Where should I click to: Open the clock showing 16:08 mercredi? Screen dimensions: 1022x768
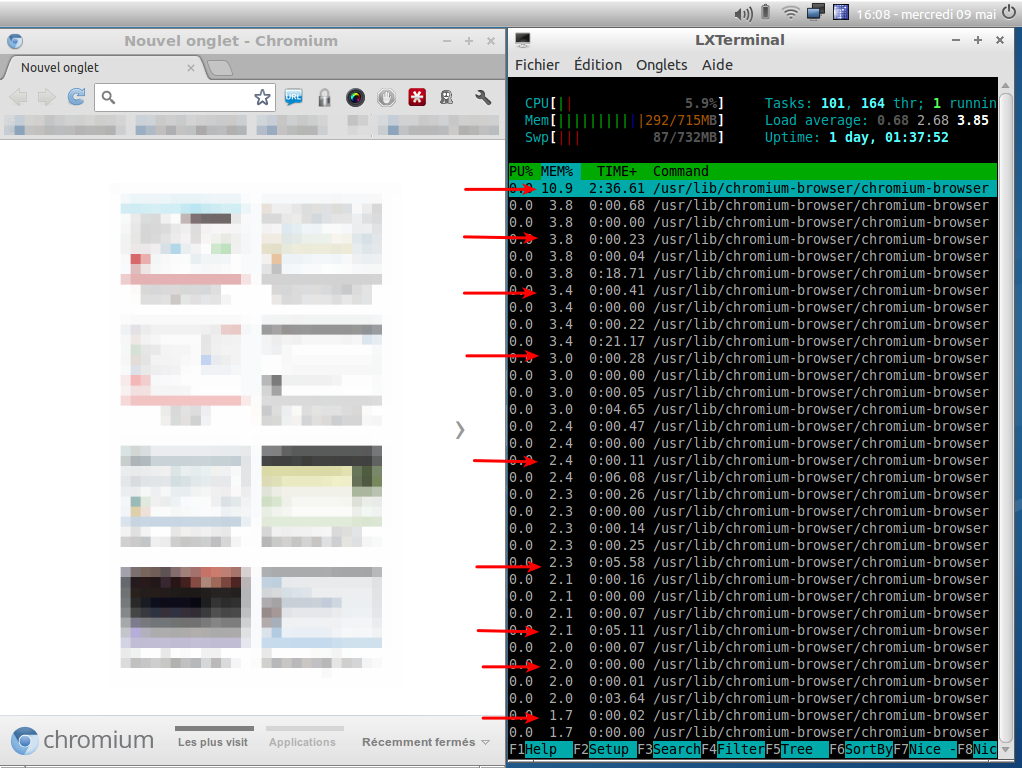pyautogui.click(x=926, y=14)
